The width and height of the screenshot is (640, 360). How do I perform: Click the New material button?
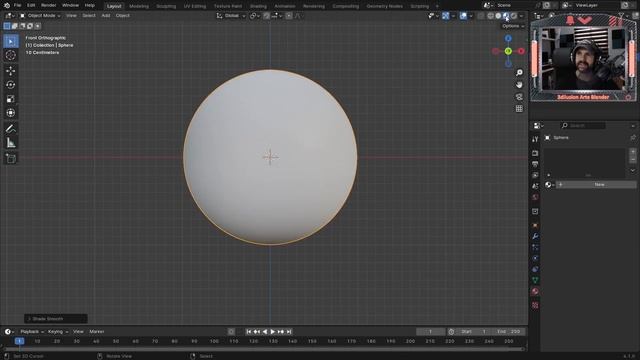[x=599, y=185]
